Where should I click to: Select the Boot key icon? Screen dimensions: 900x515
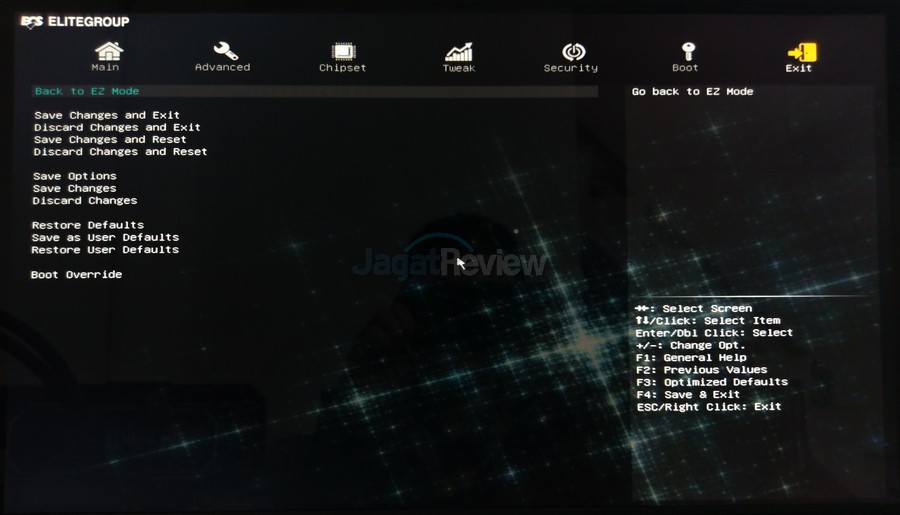click(687, 51)
